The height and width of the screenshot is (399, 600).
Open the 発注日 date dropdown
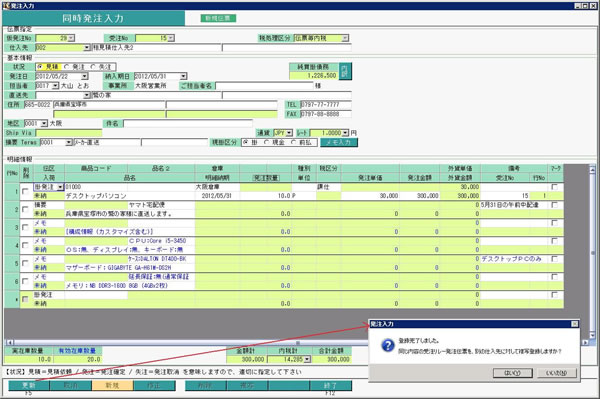click(85, 76)
